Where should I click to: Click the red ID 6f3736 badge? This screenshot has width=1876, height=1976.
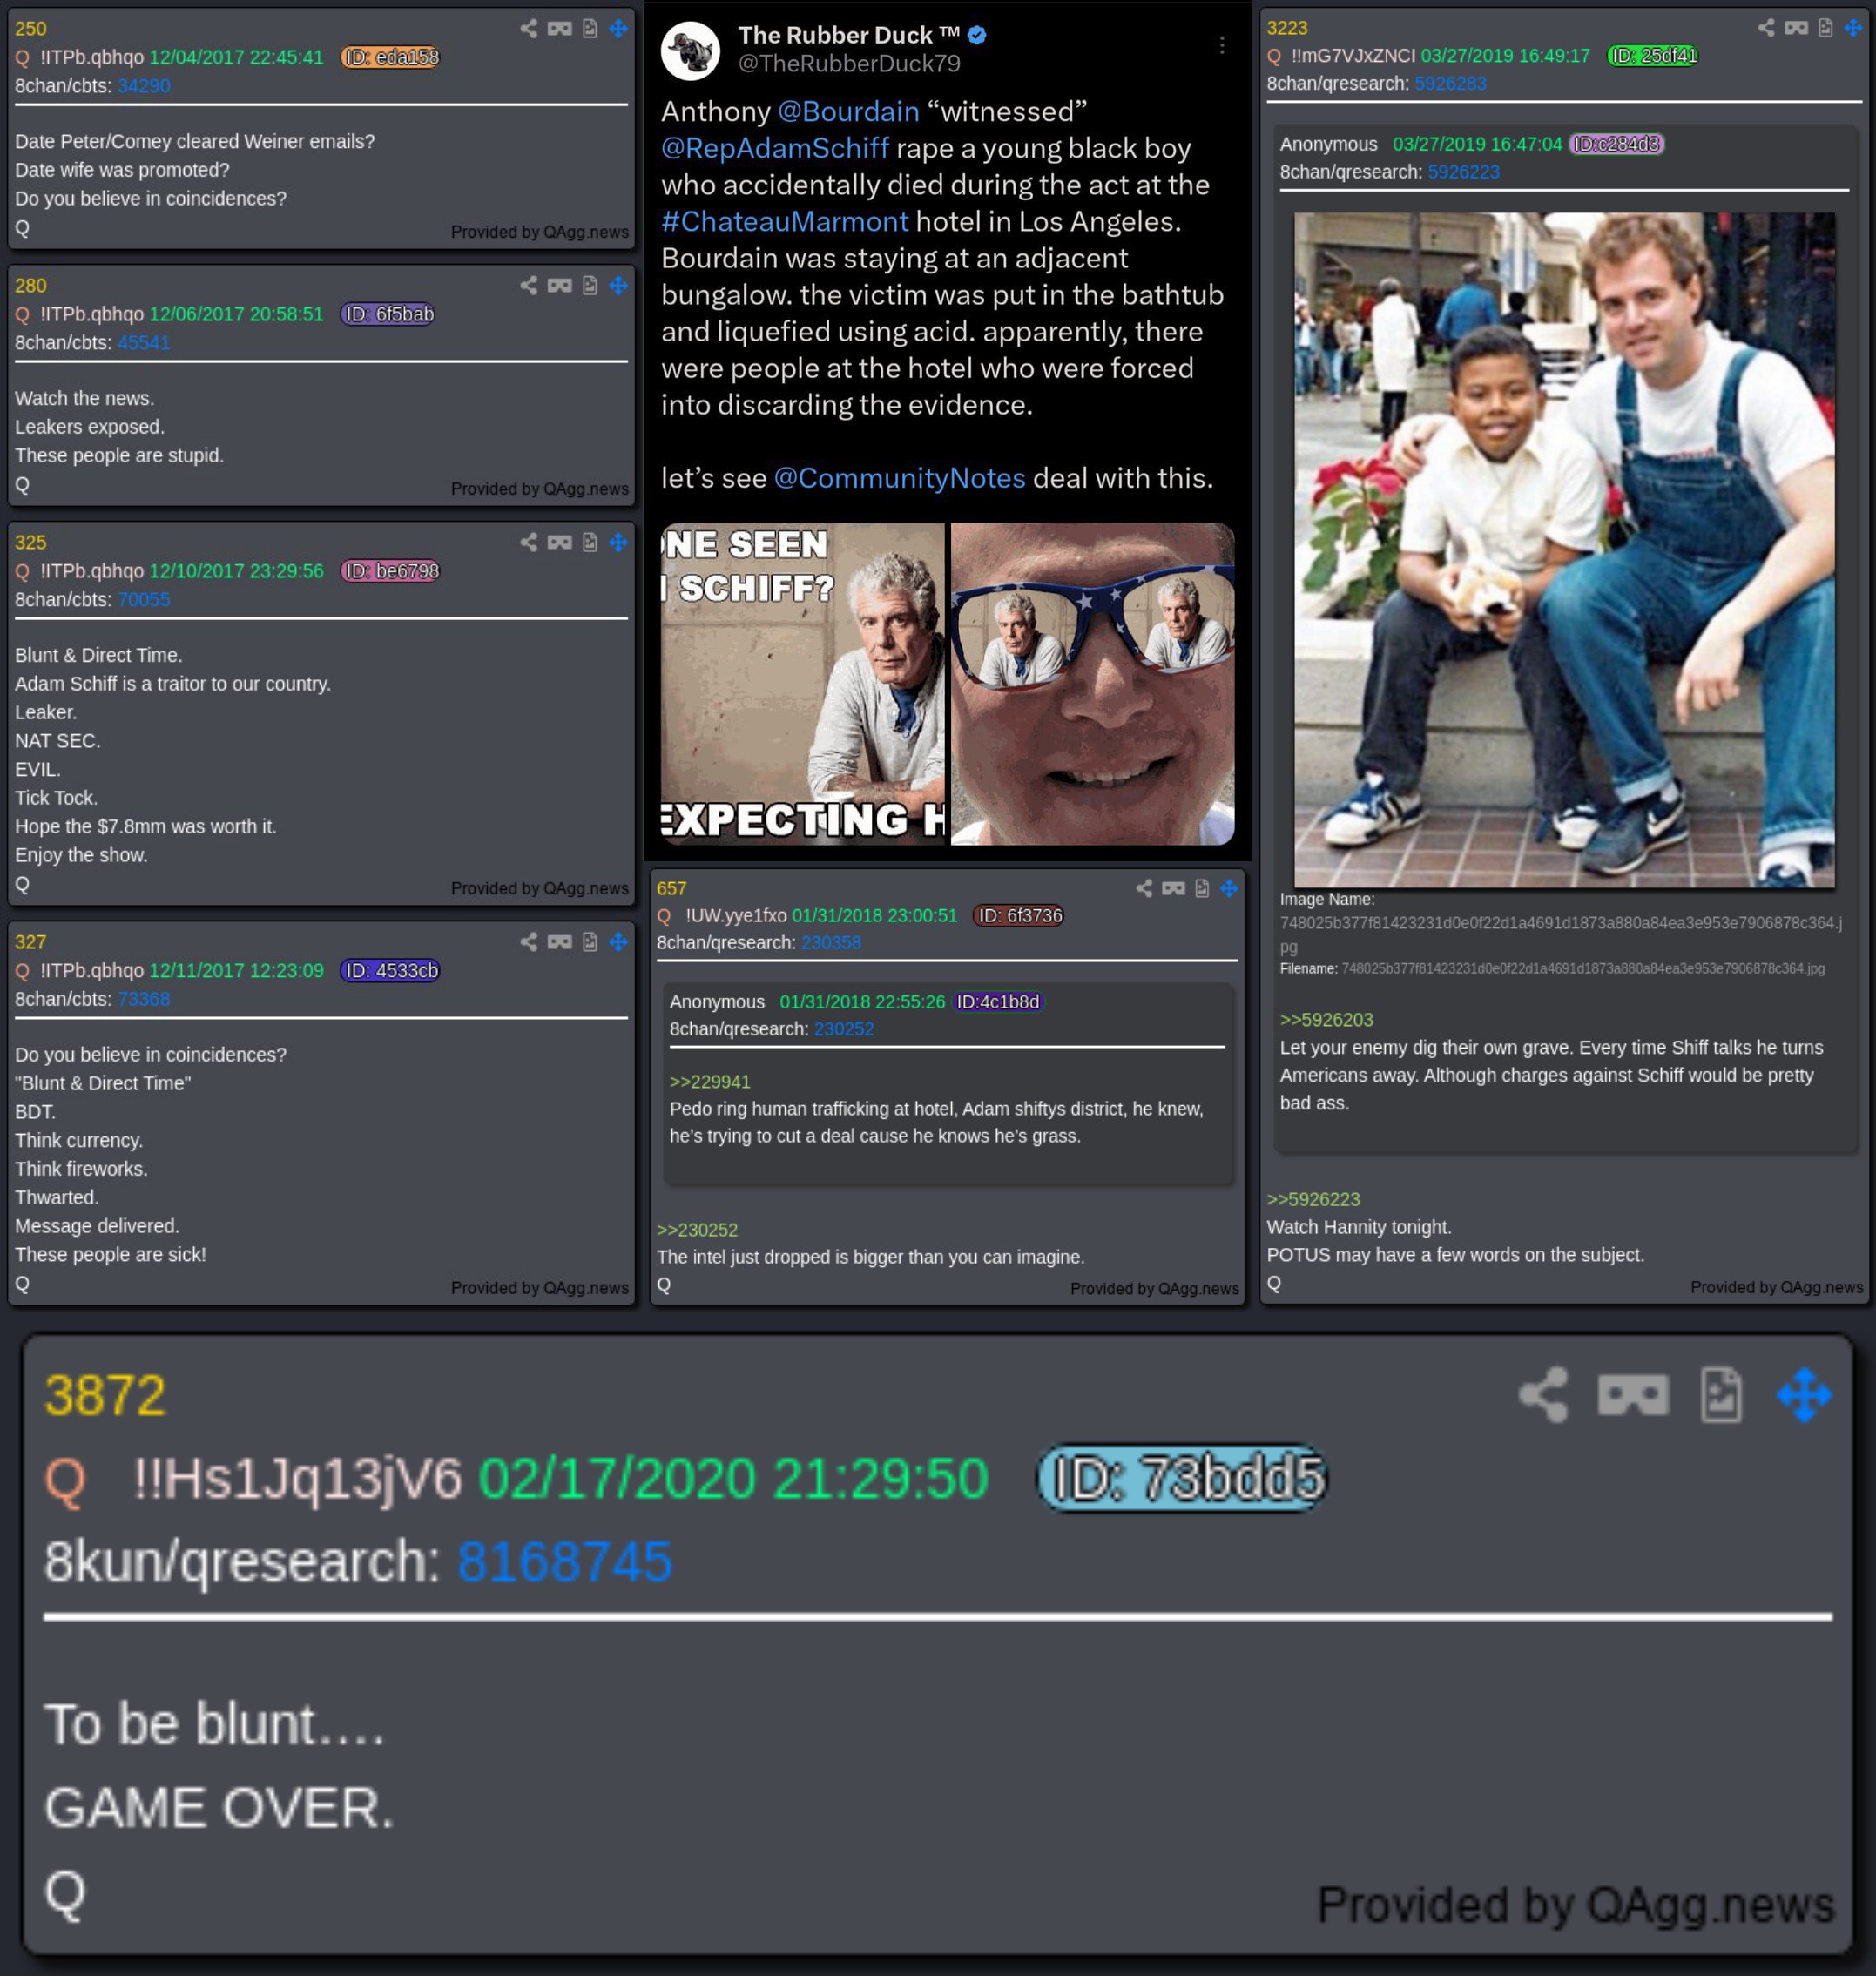(1019, 916)
